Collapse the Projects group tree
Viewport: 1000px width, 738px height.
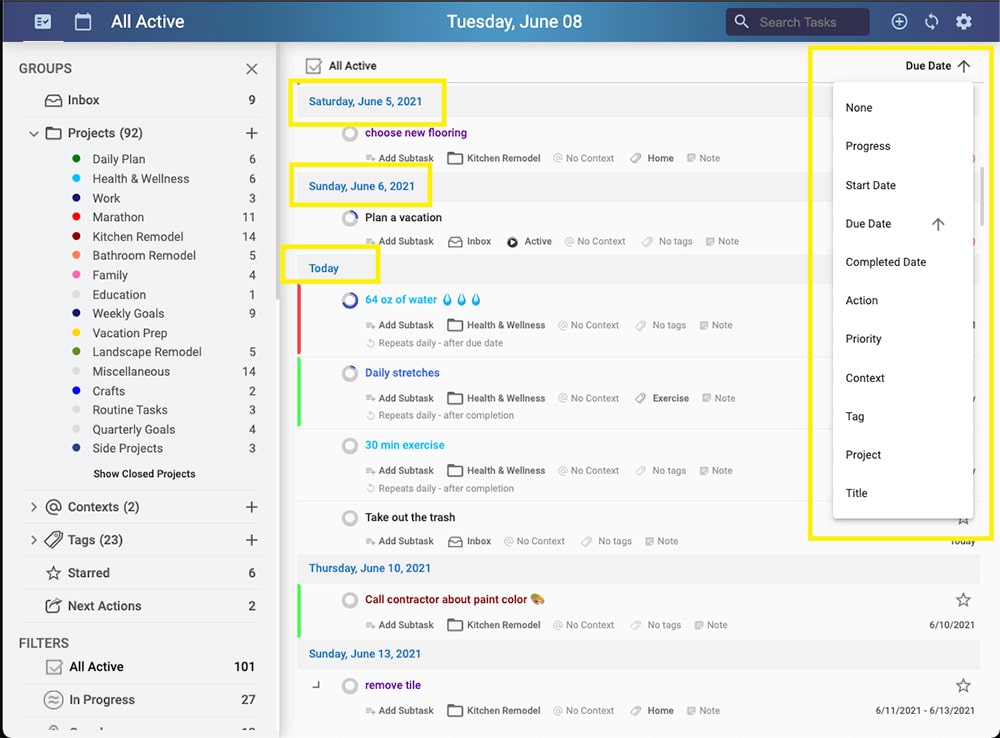(x=33, y=133)
